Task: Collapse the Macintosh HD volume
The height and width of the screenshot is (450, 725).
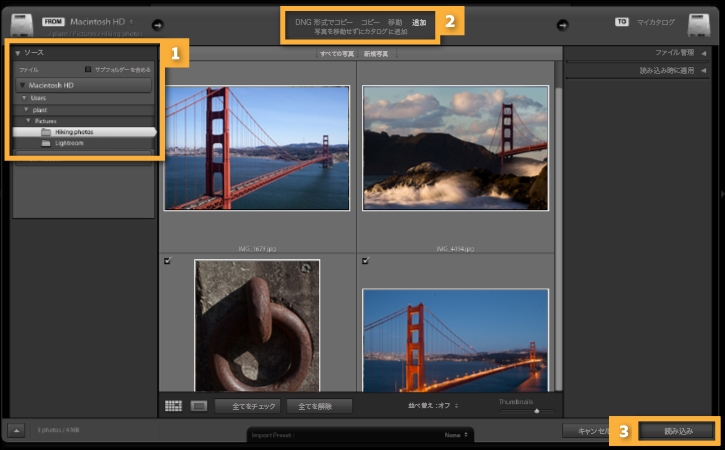Action: pyautogui.click(x=22, y=86)
